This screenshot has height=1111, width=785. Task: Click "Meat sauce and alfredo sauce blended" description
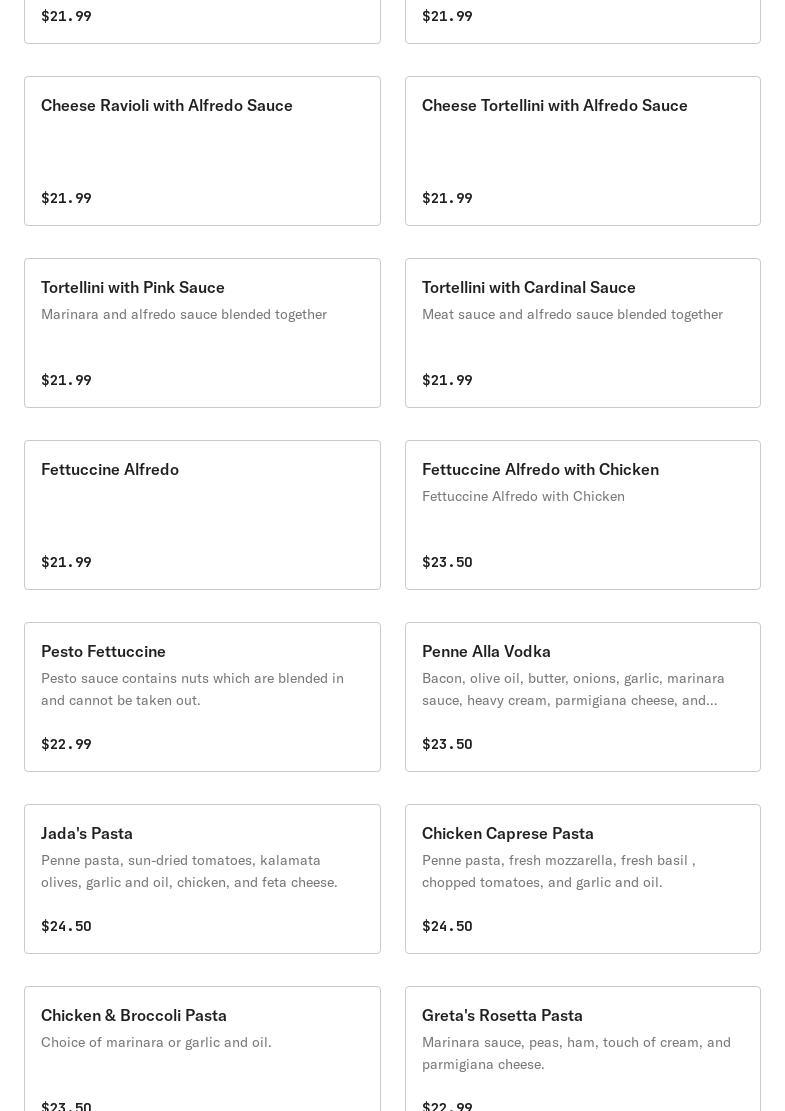pos(572,314)
